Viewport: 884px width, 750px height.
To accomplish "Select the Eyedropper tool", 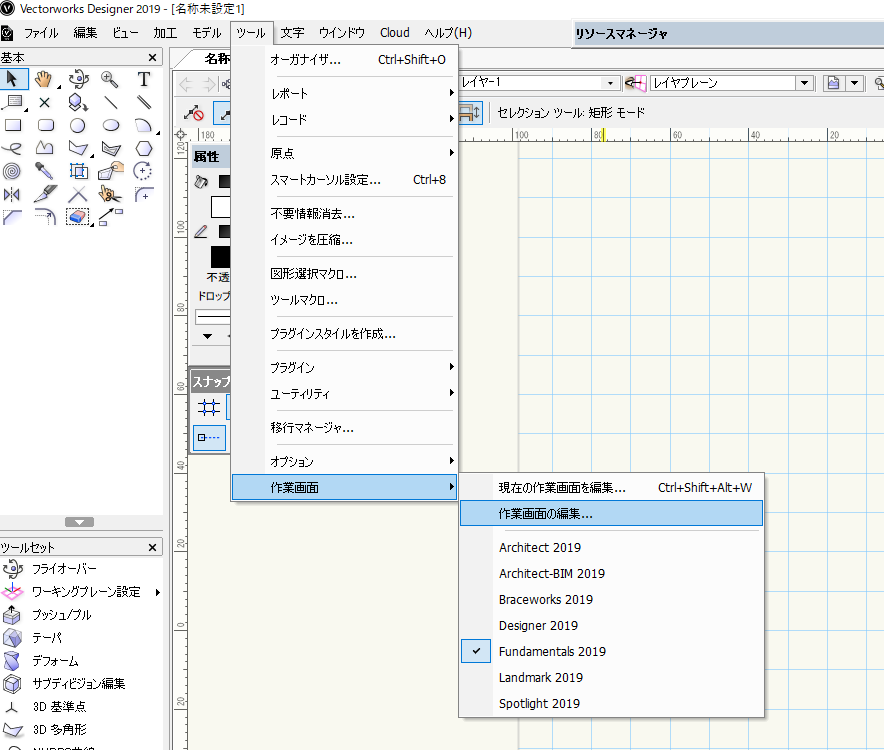I will pyautogui.click(x=45, y=171).
